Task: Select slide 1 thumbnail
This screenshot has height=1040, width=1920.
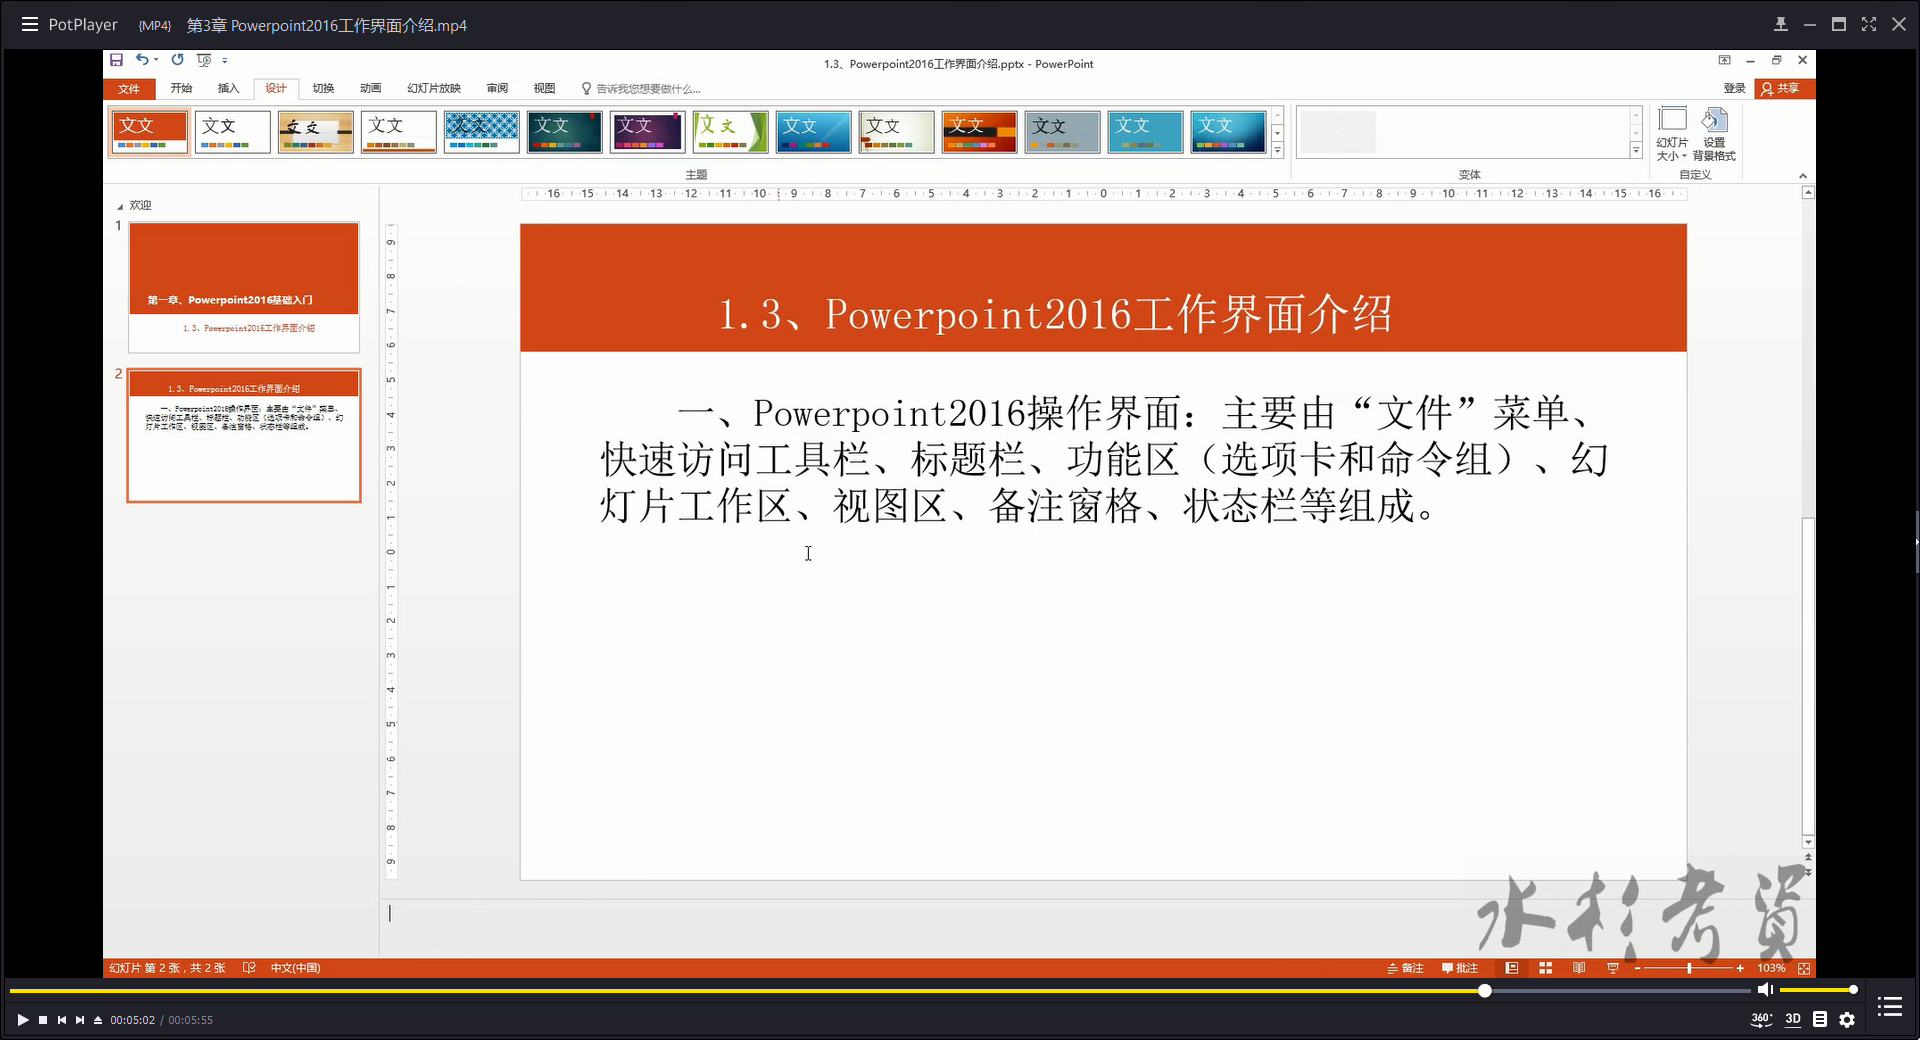Action: click(244, 287)
